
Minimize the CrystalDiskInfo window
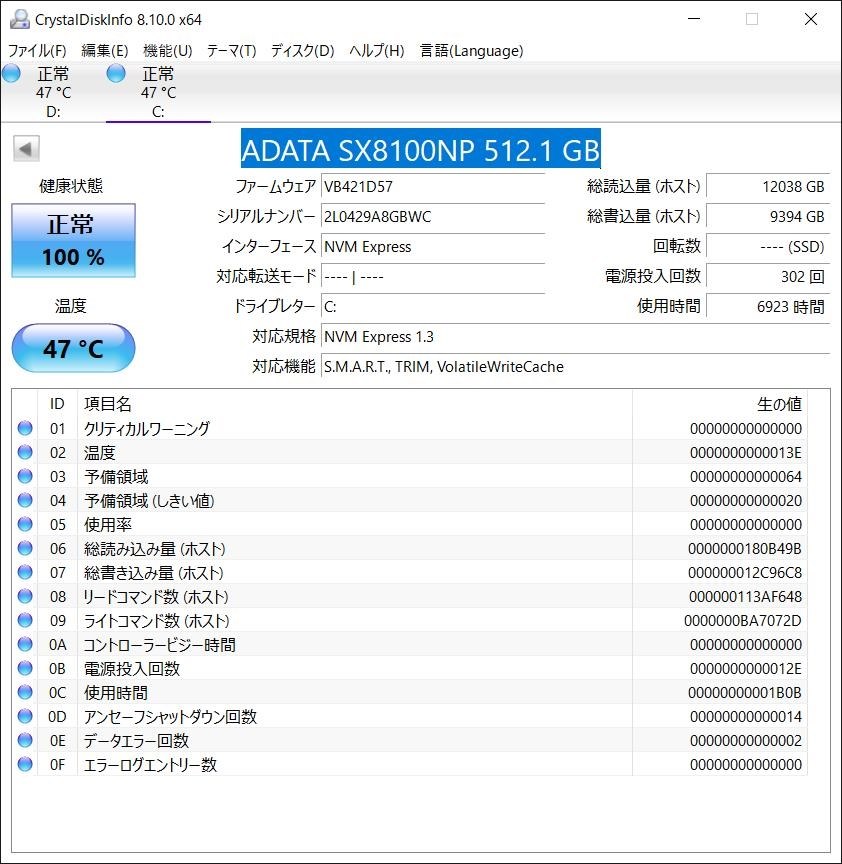point(694,19)
